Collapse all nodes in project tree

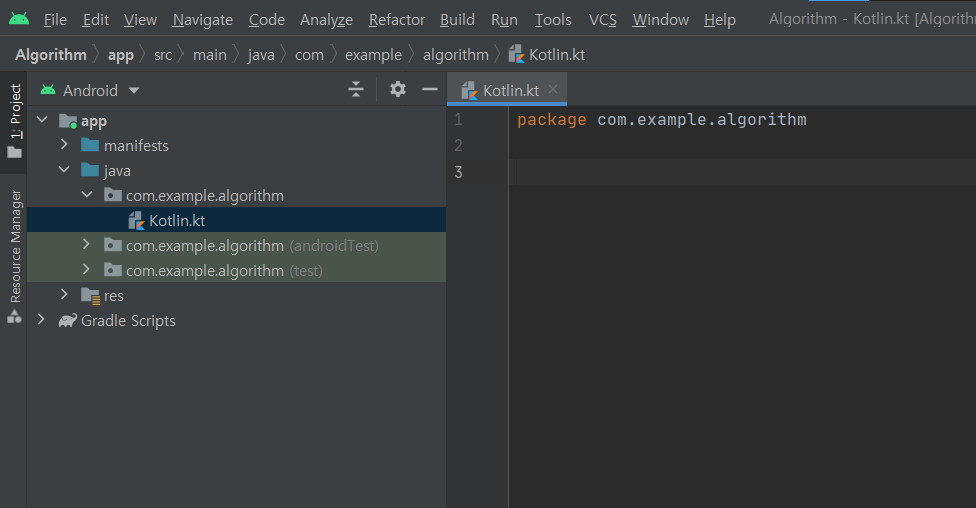point(356,90)
